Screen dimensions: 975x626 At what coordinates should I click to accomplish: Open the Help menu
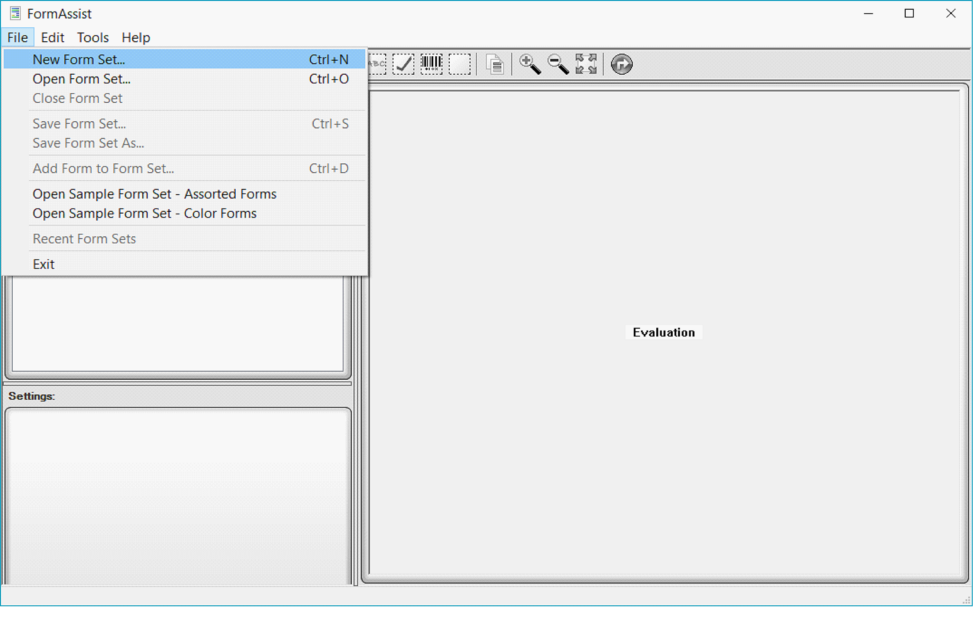(135, 37)
